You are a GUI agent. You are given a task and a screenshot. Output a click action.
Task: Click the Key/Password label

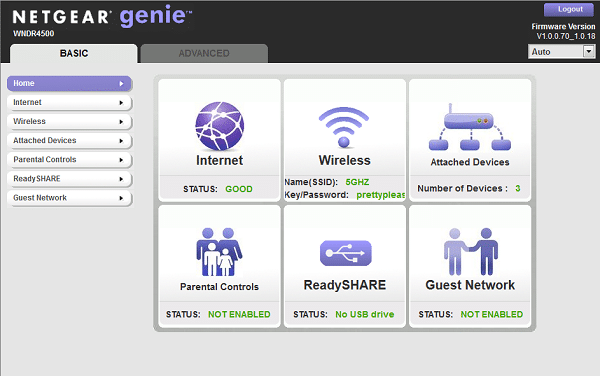coord(316,195)
